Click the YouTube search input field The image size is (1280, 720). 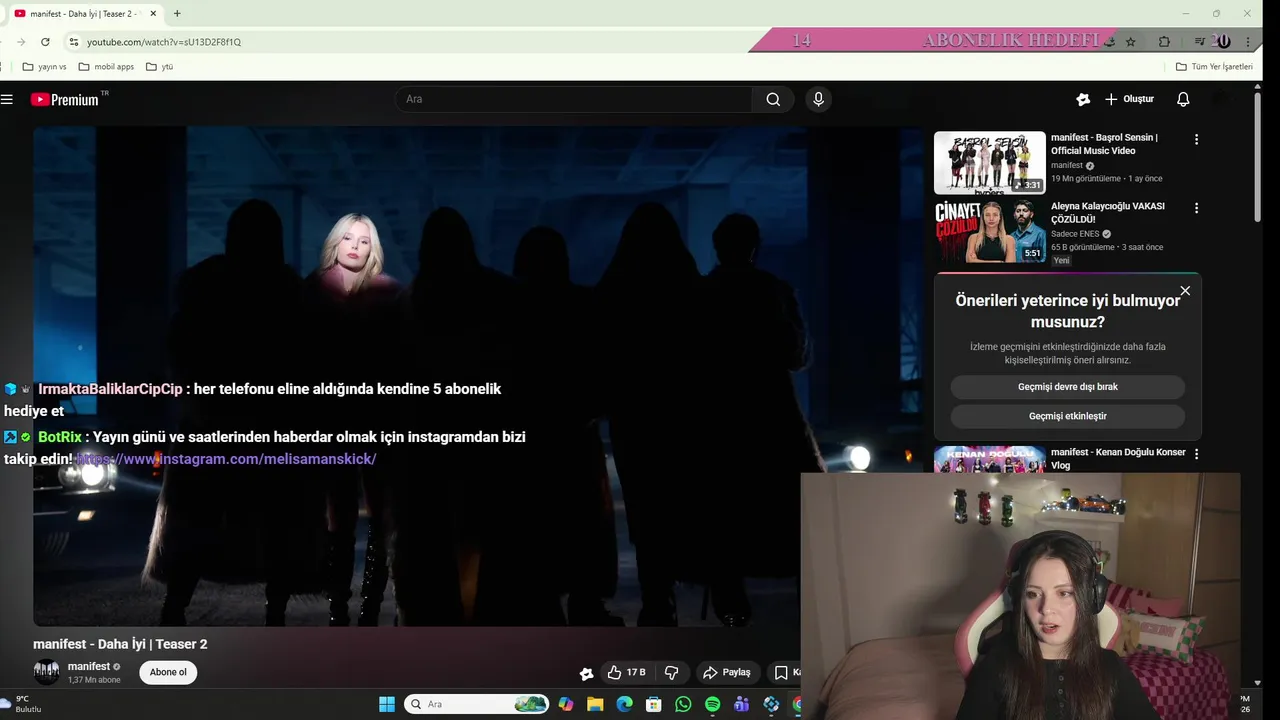point(574,99)
